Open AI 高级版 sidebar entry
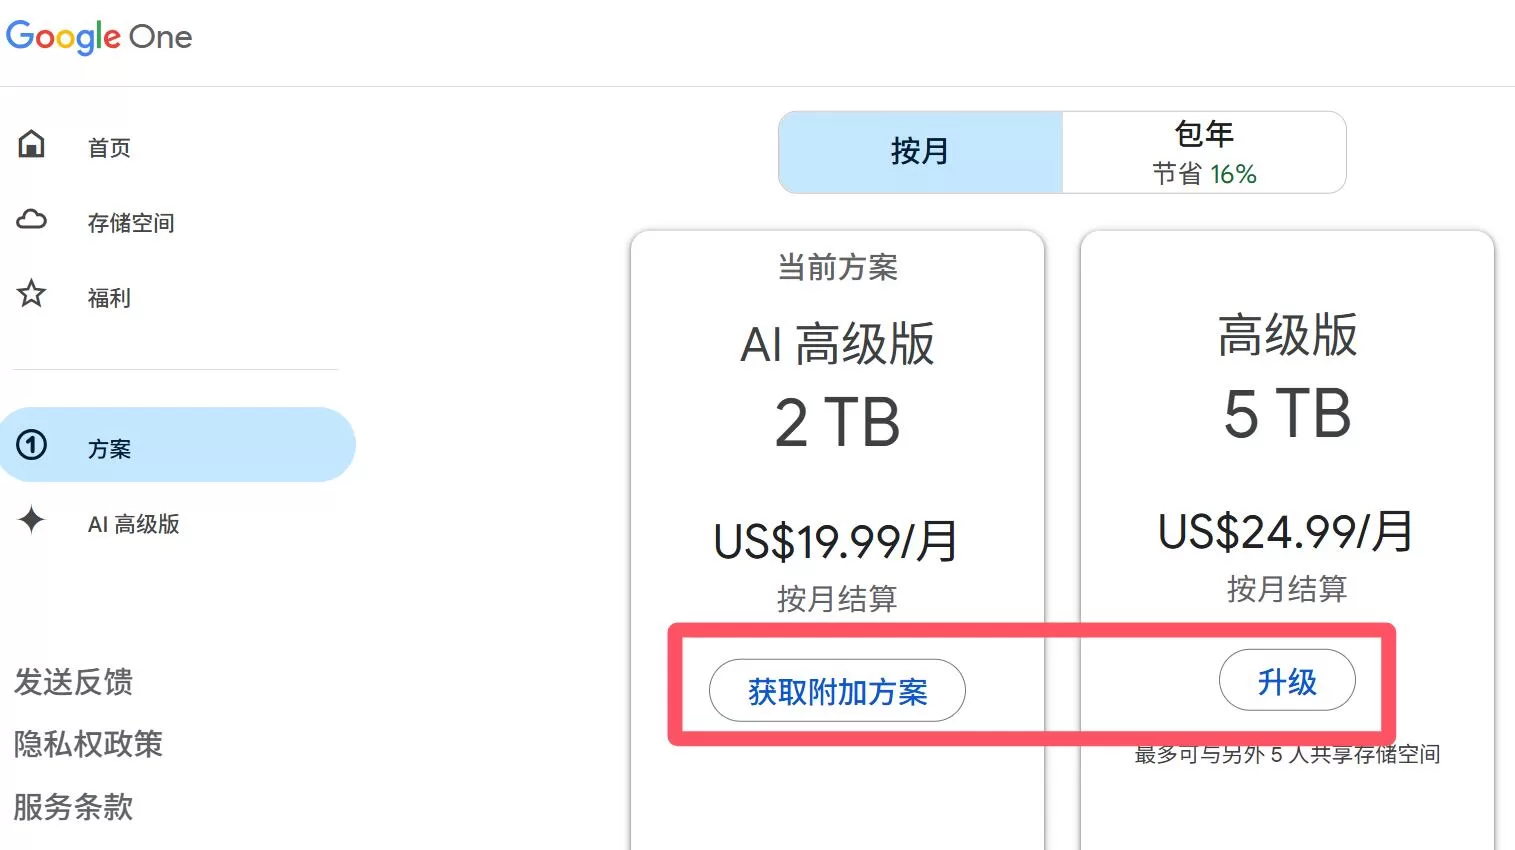The width and height of the screenshot is (1515, 850). pos(134,524)
